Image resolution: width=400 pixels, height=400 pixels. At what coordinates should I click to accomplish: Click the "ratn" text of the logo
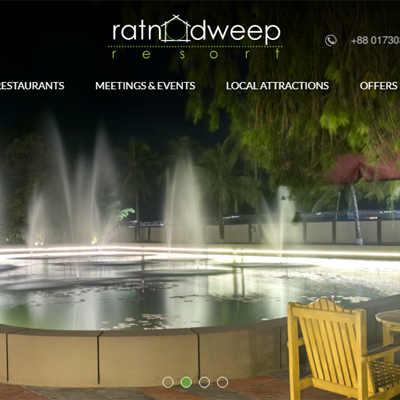click(137, 31)
